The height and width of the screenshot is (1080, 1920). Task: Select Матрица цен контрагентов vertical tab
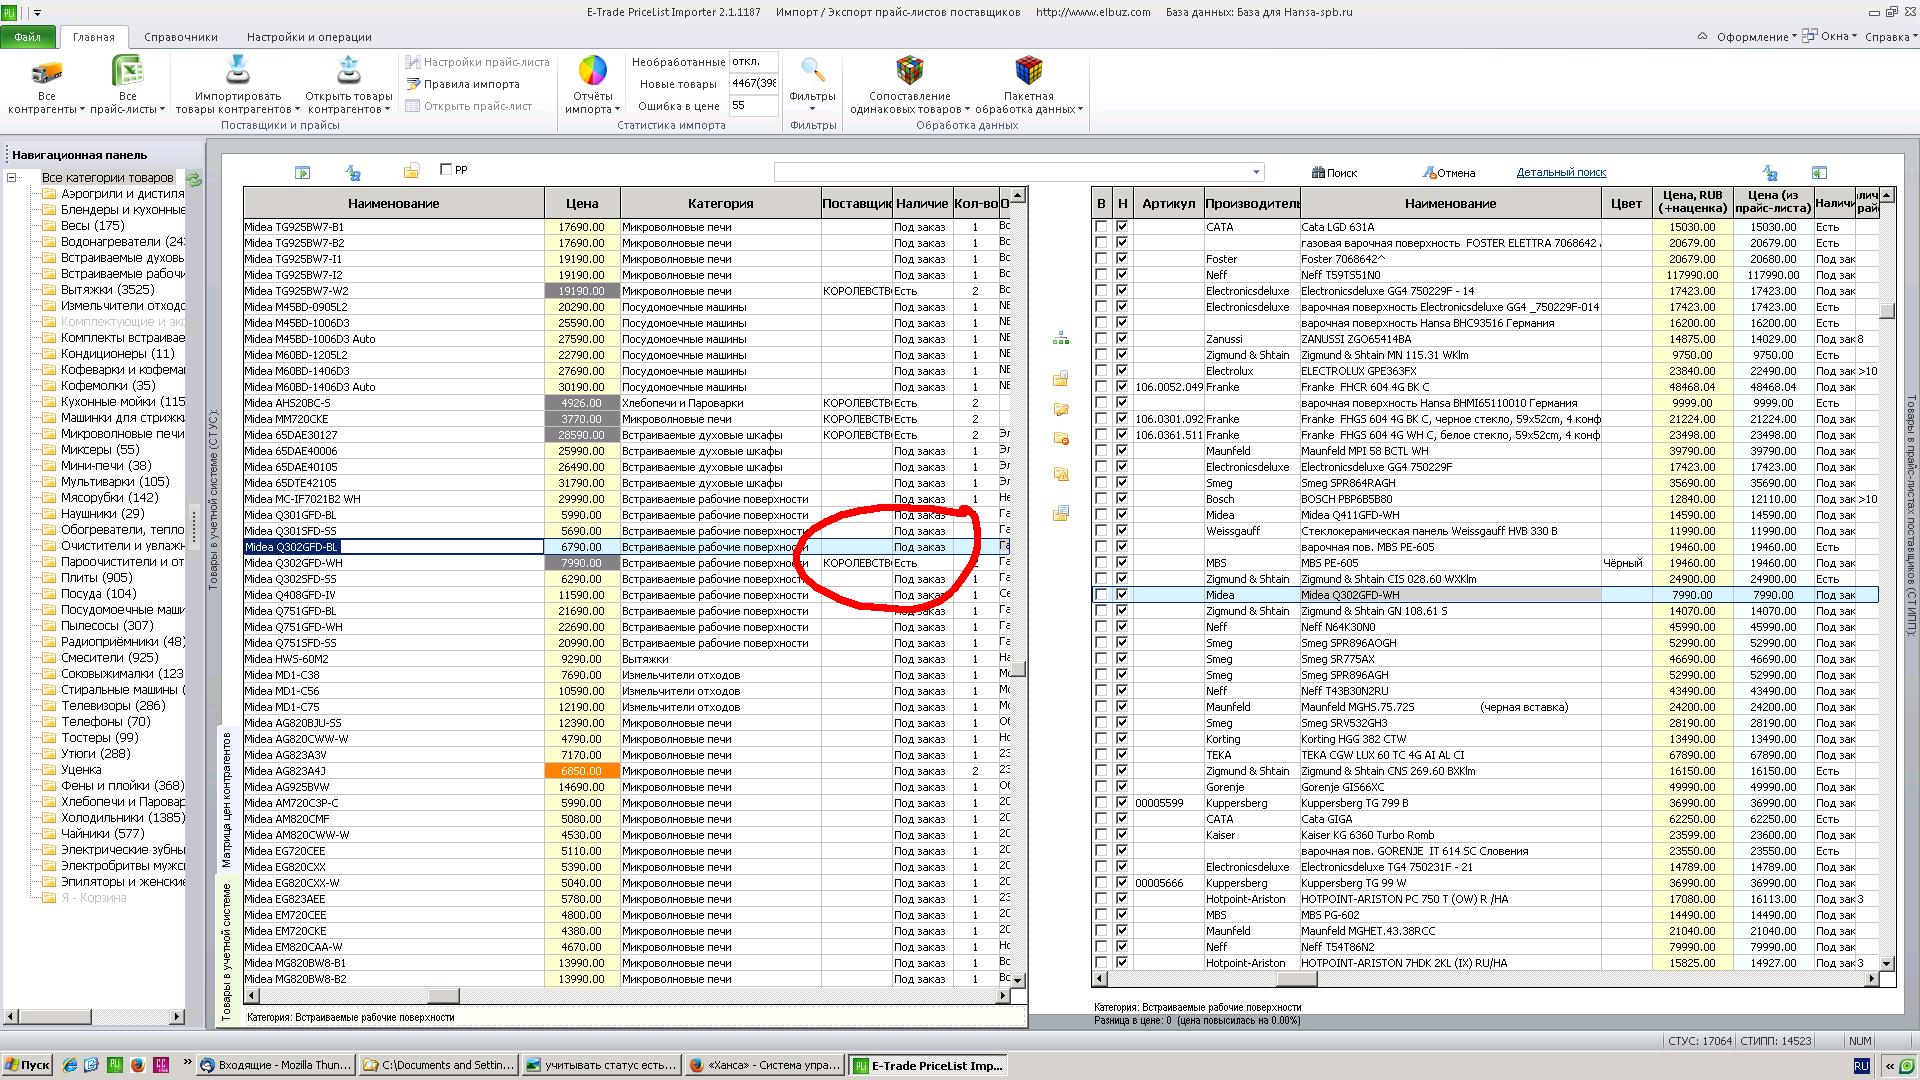pyautogui.click(x=226, y=799)
